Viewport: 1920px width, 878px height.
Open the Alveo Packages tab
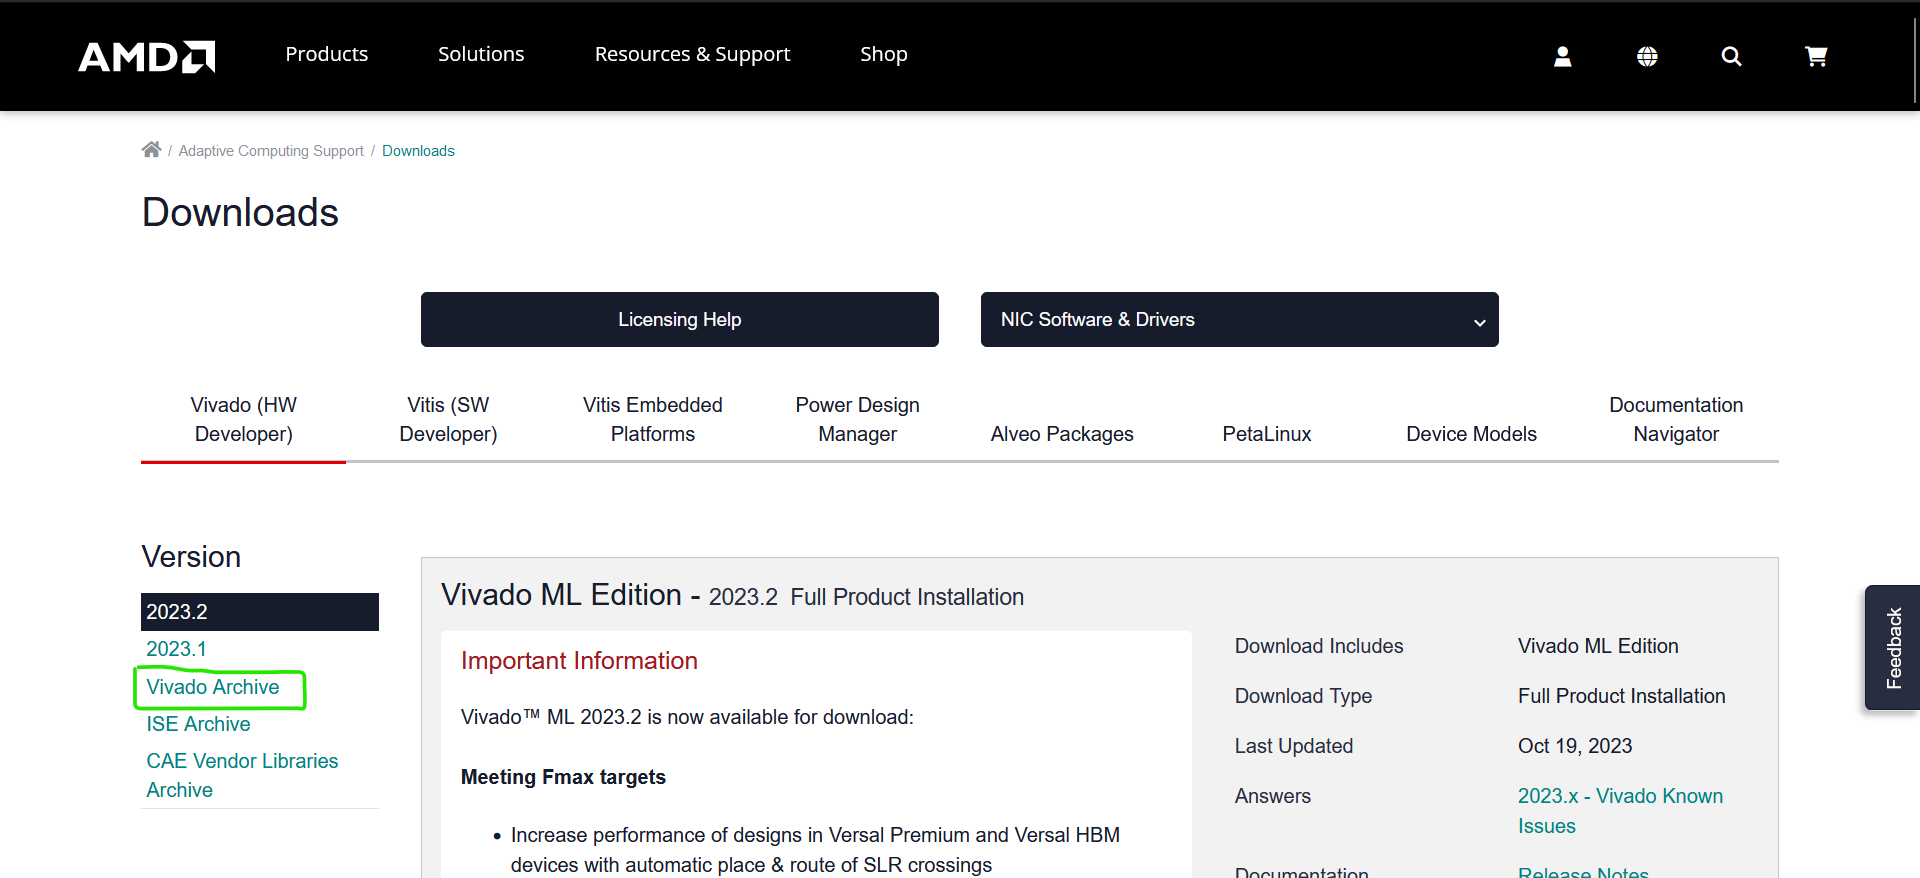pos(1062,434)
